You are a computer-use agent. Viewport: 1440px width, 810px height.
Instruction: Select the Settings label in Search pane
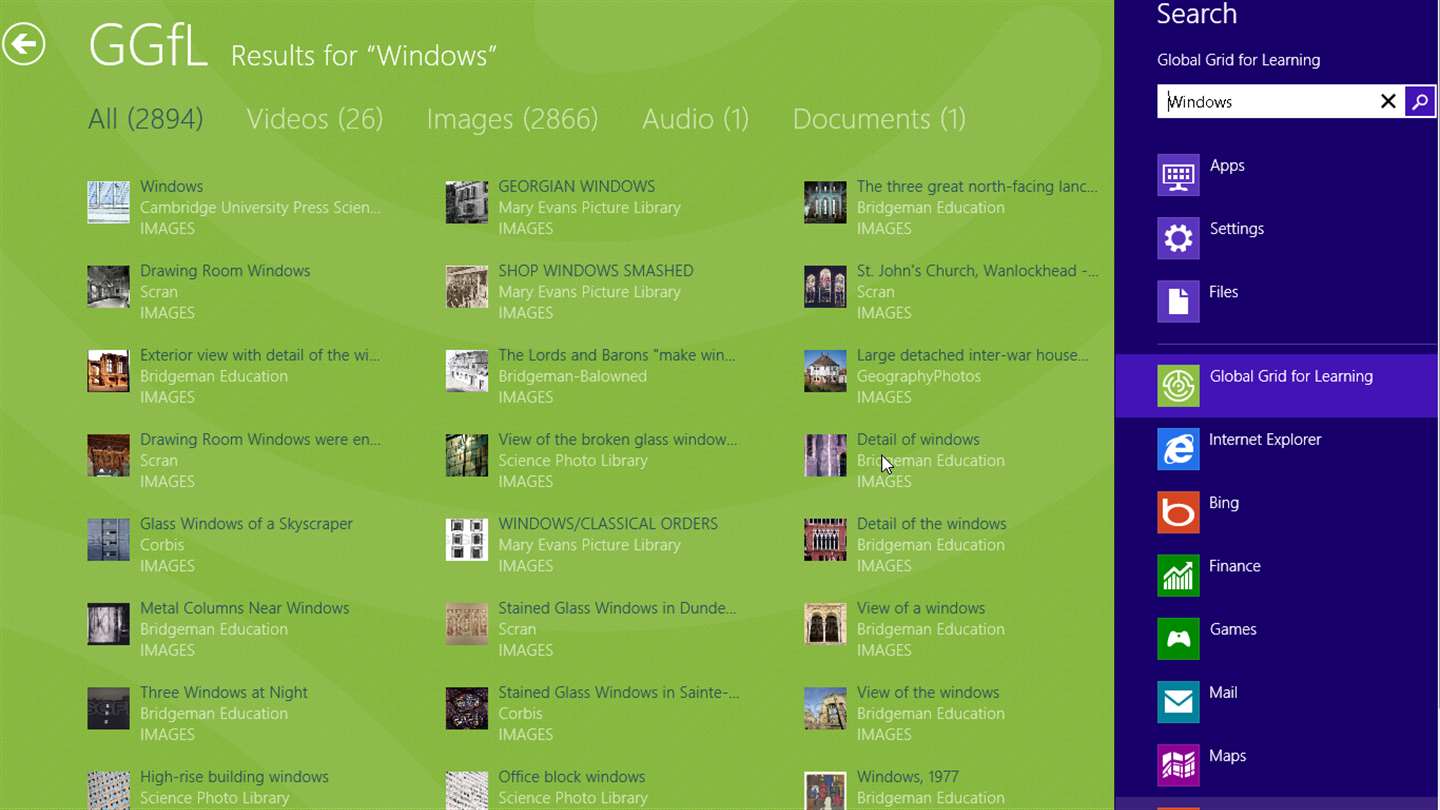point(1236,229)
